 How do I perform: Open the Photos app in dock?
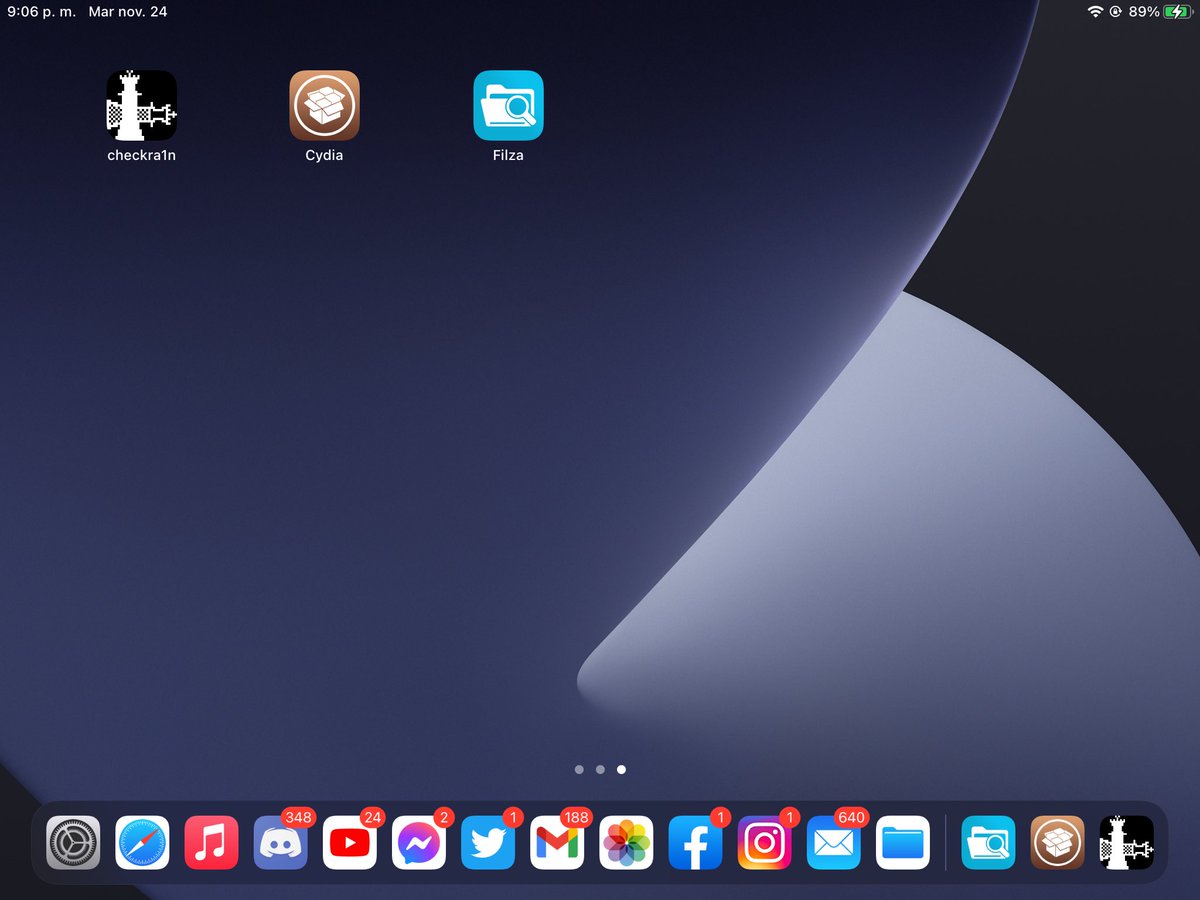pyautogui.click(x=626, y=843)
